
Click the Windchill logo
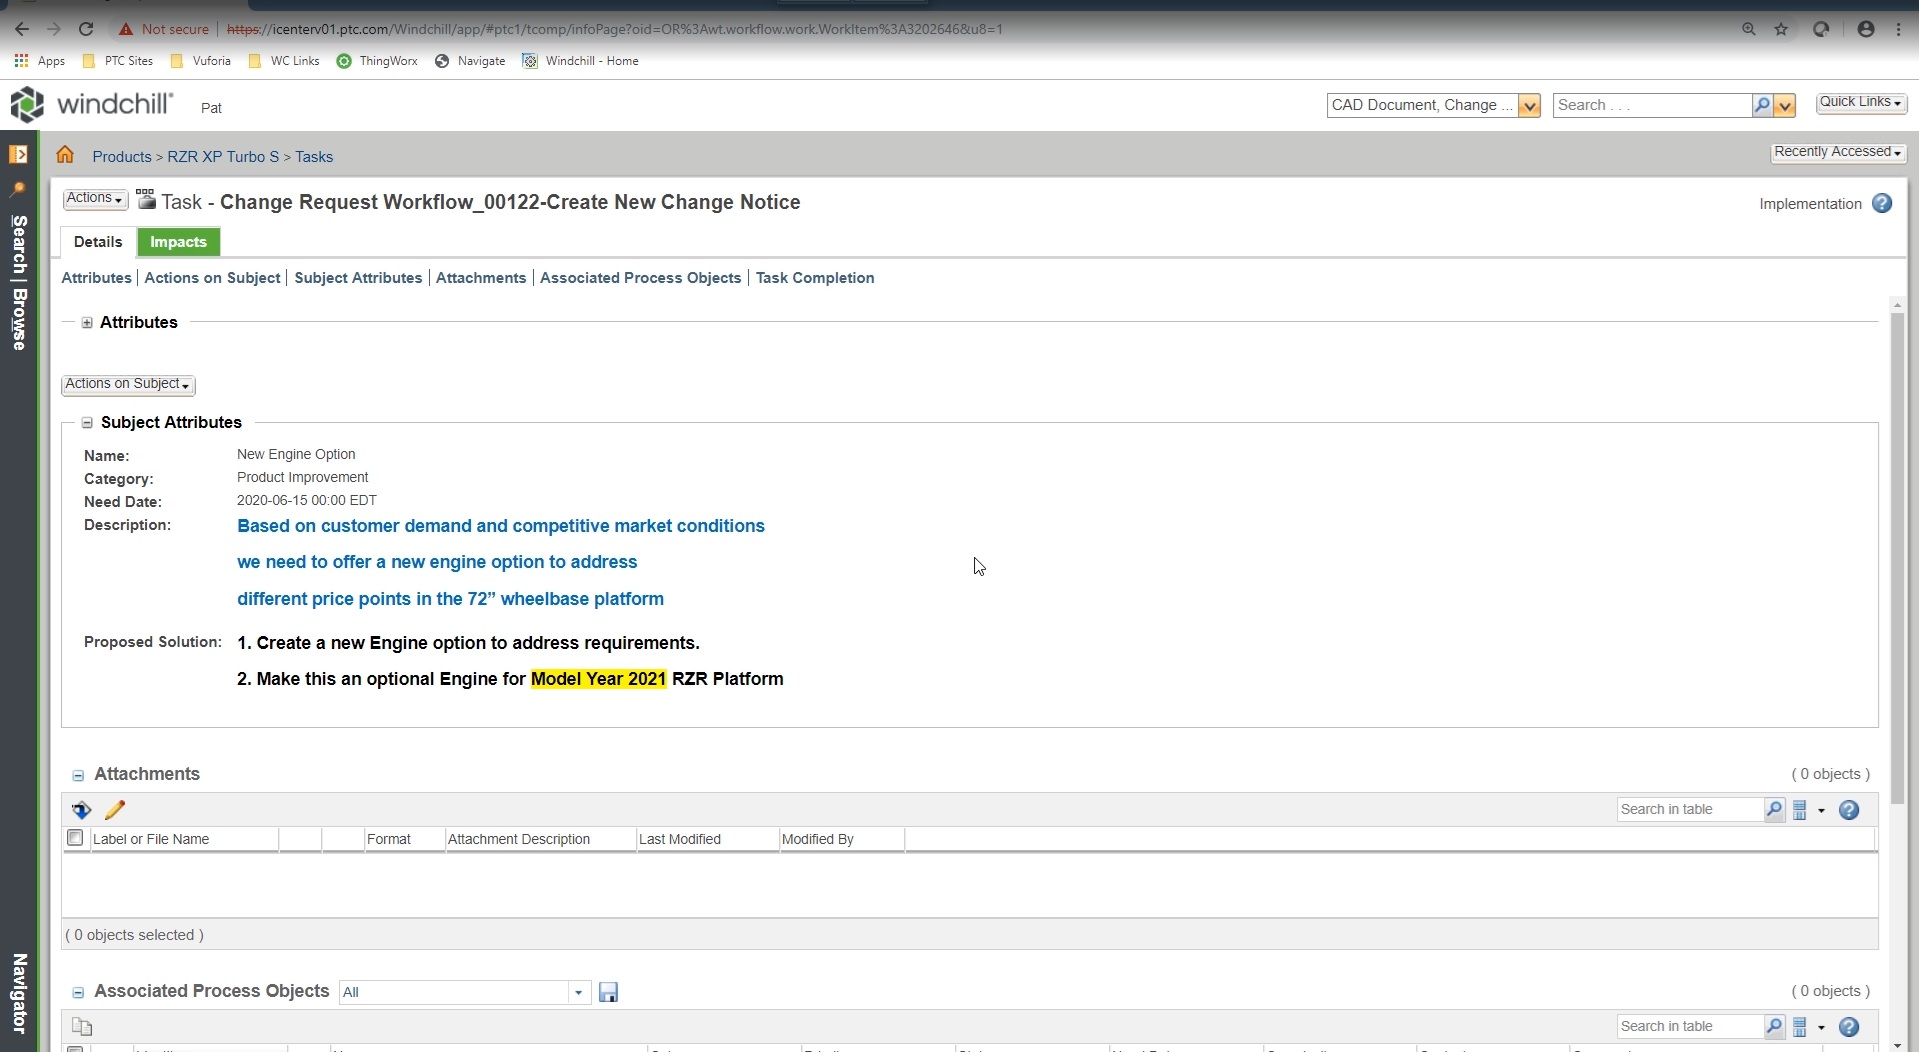(92, 104)
